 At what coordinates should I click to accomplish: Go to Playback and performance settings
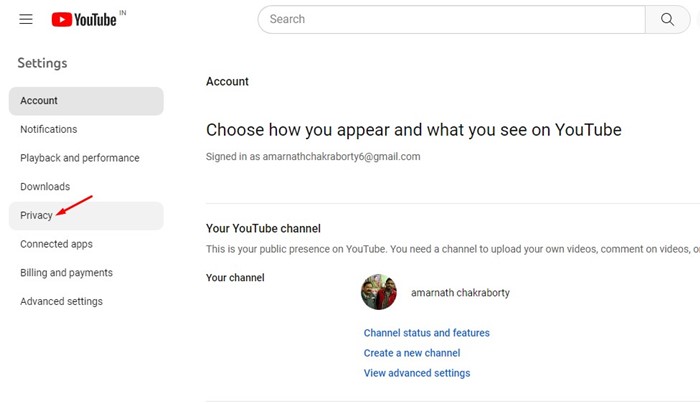point(80,158)
